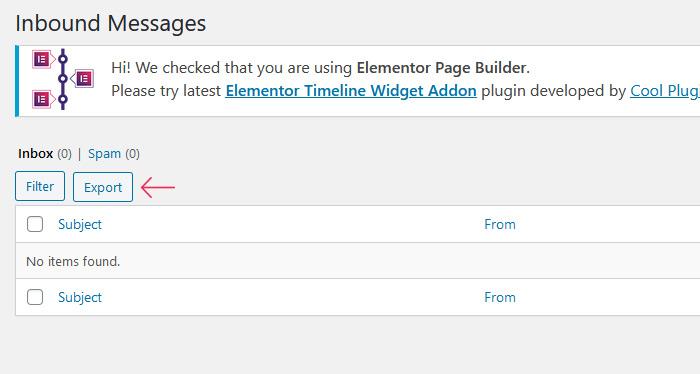Switch to the Spam view
Image resolution: width=700 pixels, height=374 pixels.
pyautogui.click(x=104, y=154)
